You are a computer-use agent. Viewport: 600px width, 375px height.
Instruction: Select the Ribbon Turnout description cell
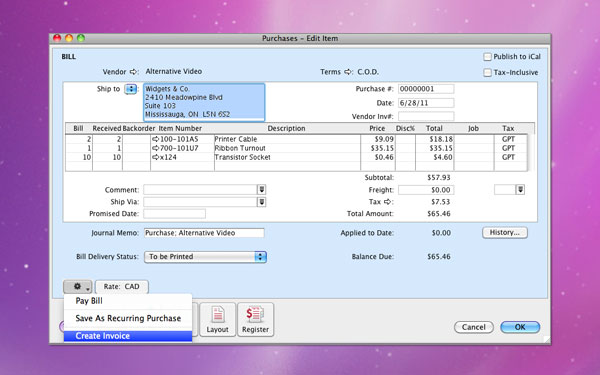287,148
